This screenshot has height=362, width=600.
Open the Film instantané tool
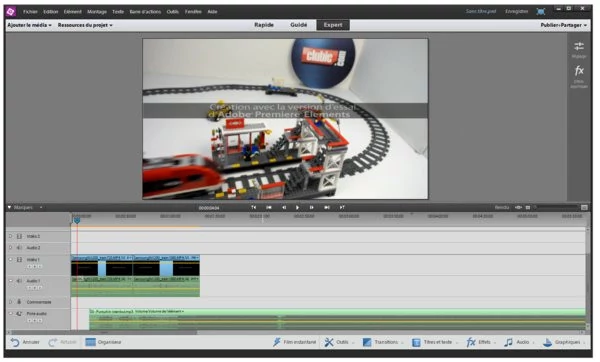coord(294,342)
